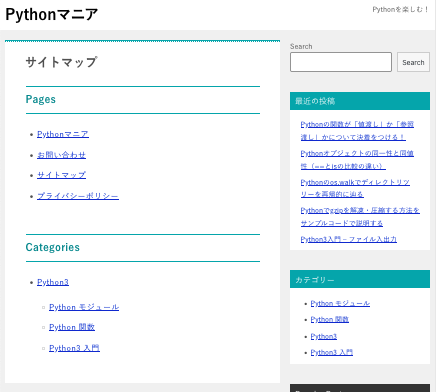Open the お問い合わせ page link
This screenshot has width=436, height=392.
tap(61, 155)
